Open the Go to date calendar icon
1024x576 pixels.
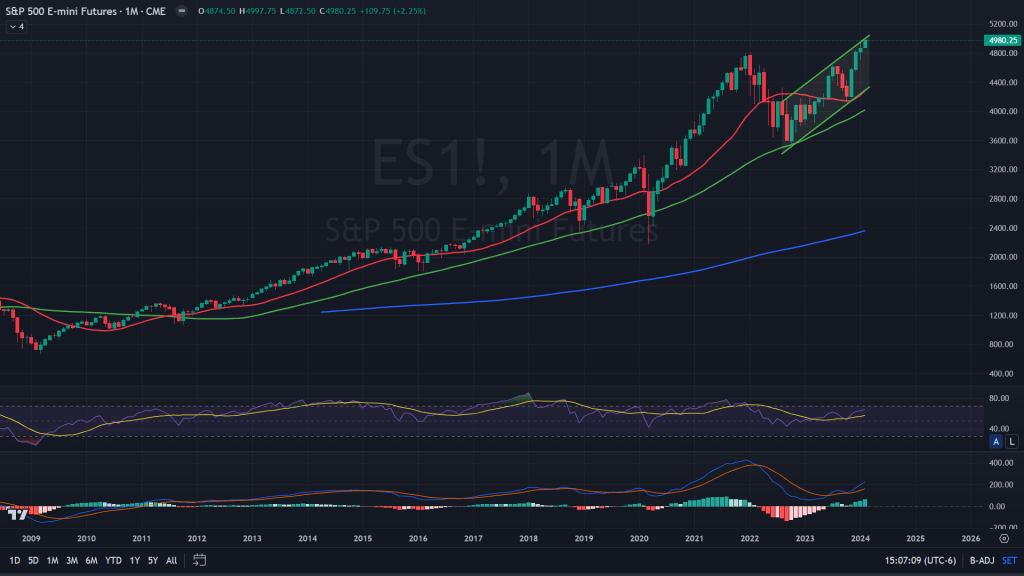click(x=200, y=560)
